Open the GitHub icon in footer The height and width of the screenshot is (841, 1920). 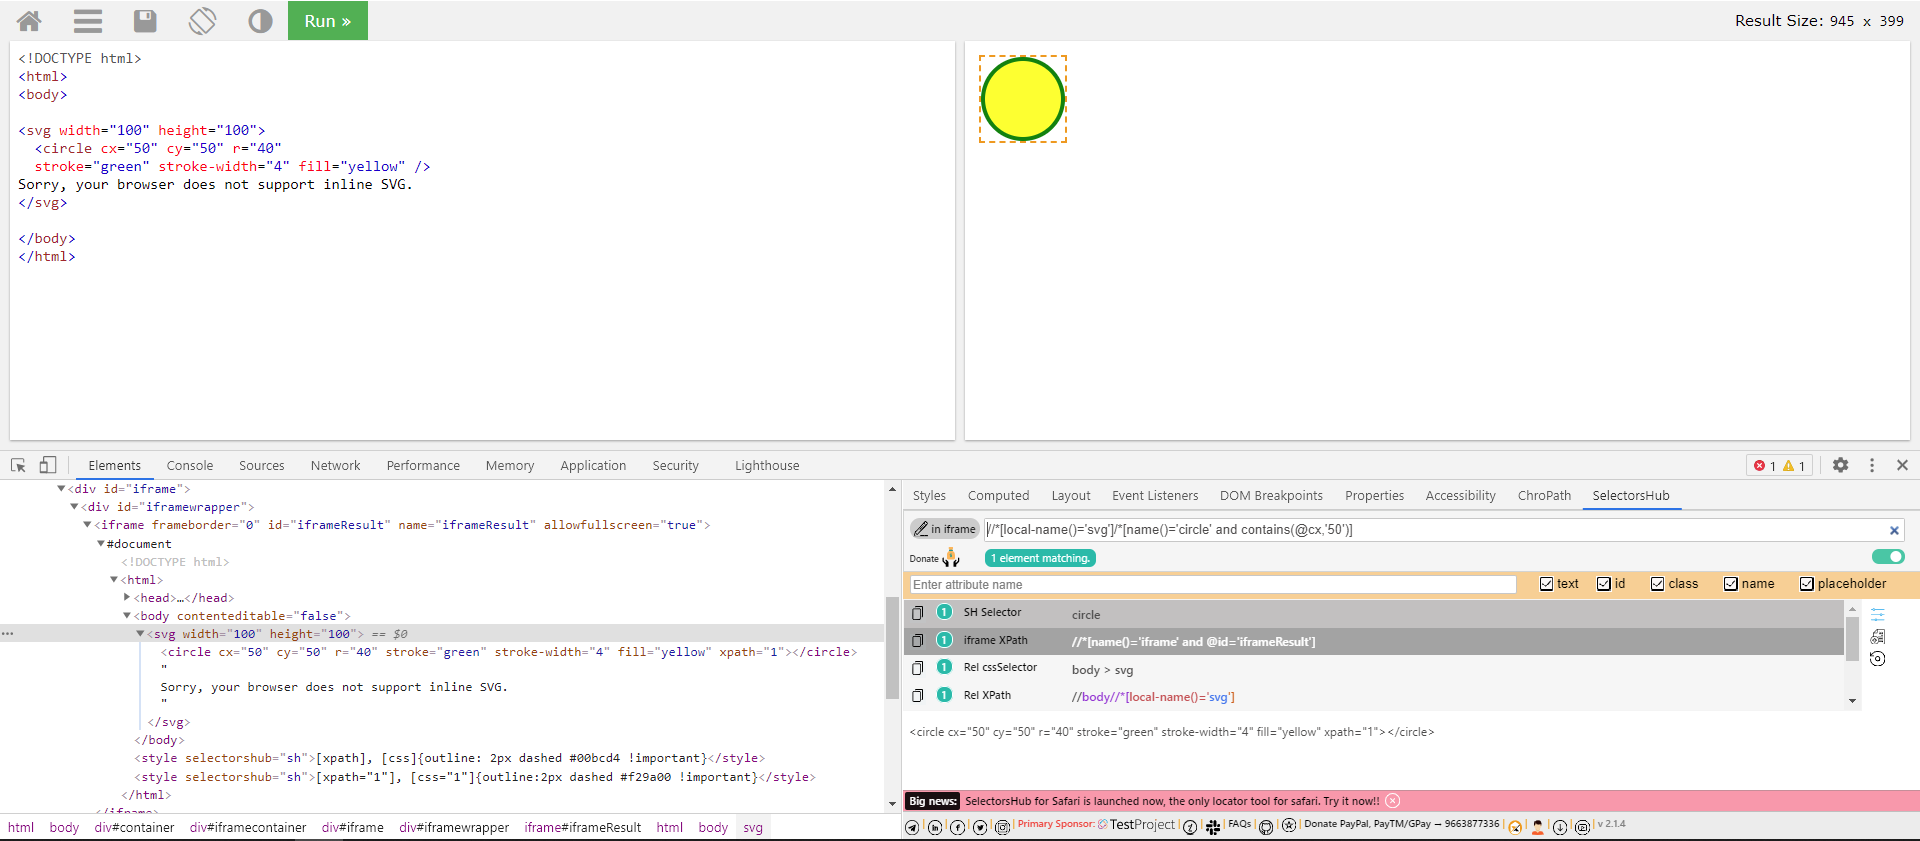pyautogui.click(x=1266, y=827)
